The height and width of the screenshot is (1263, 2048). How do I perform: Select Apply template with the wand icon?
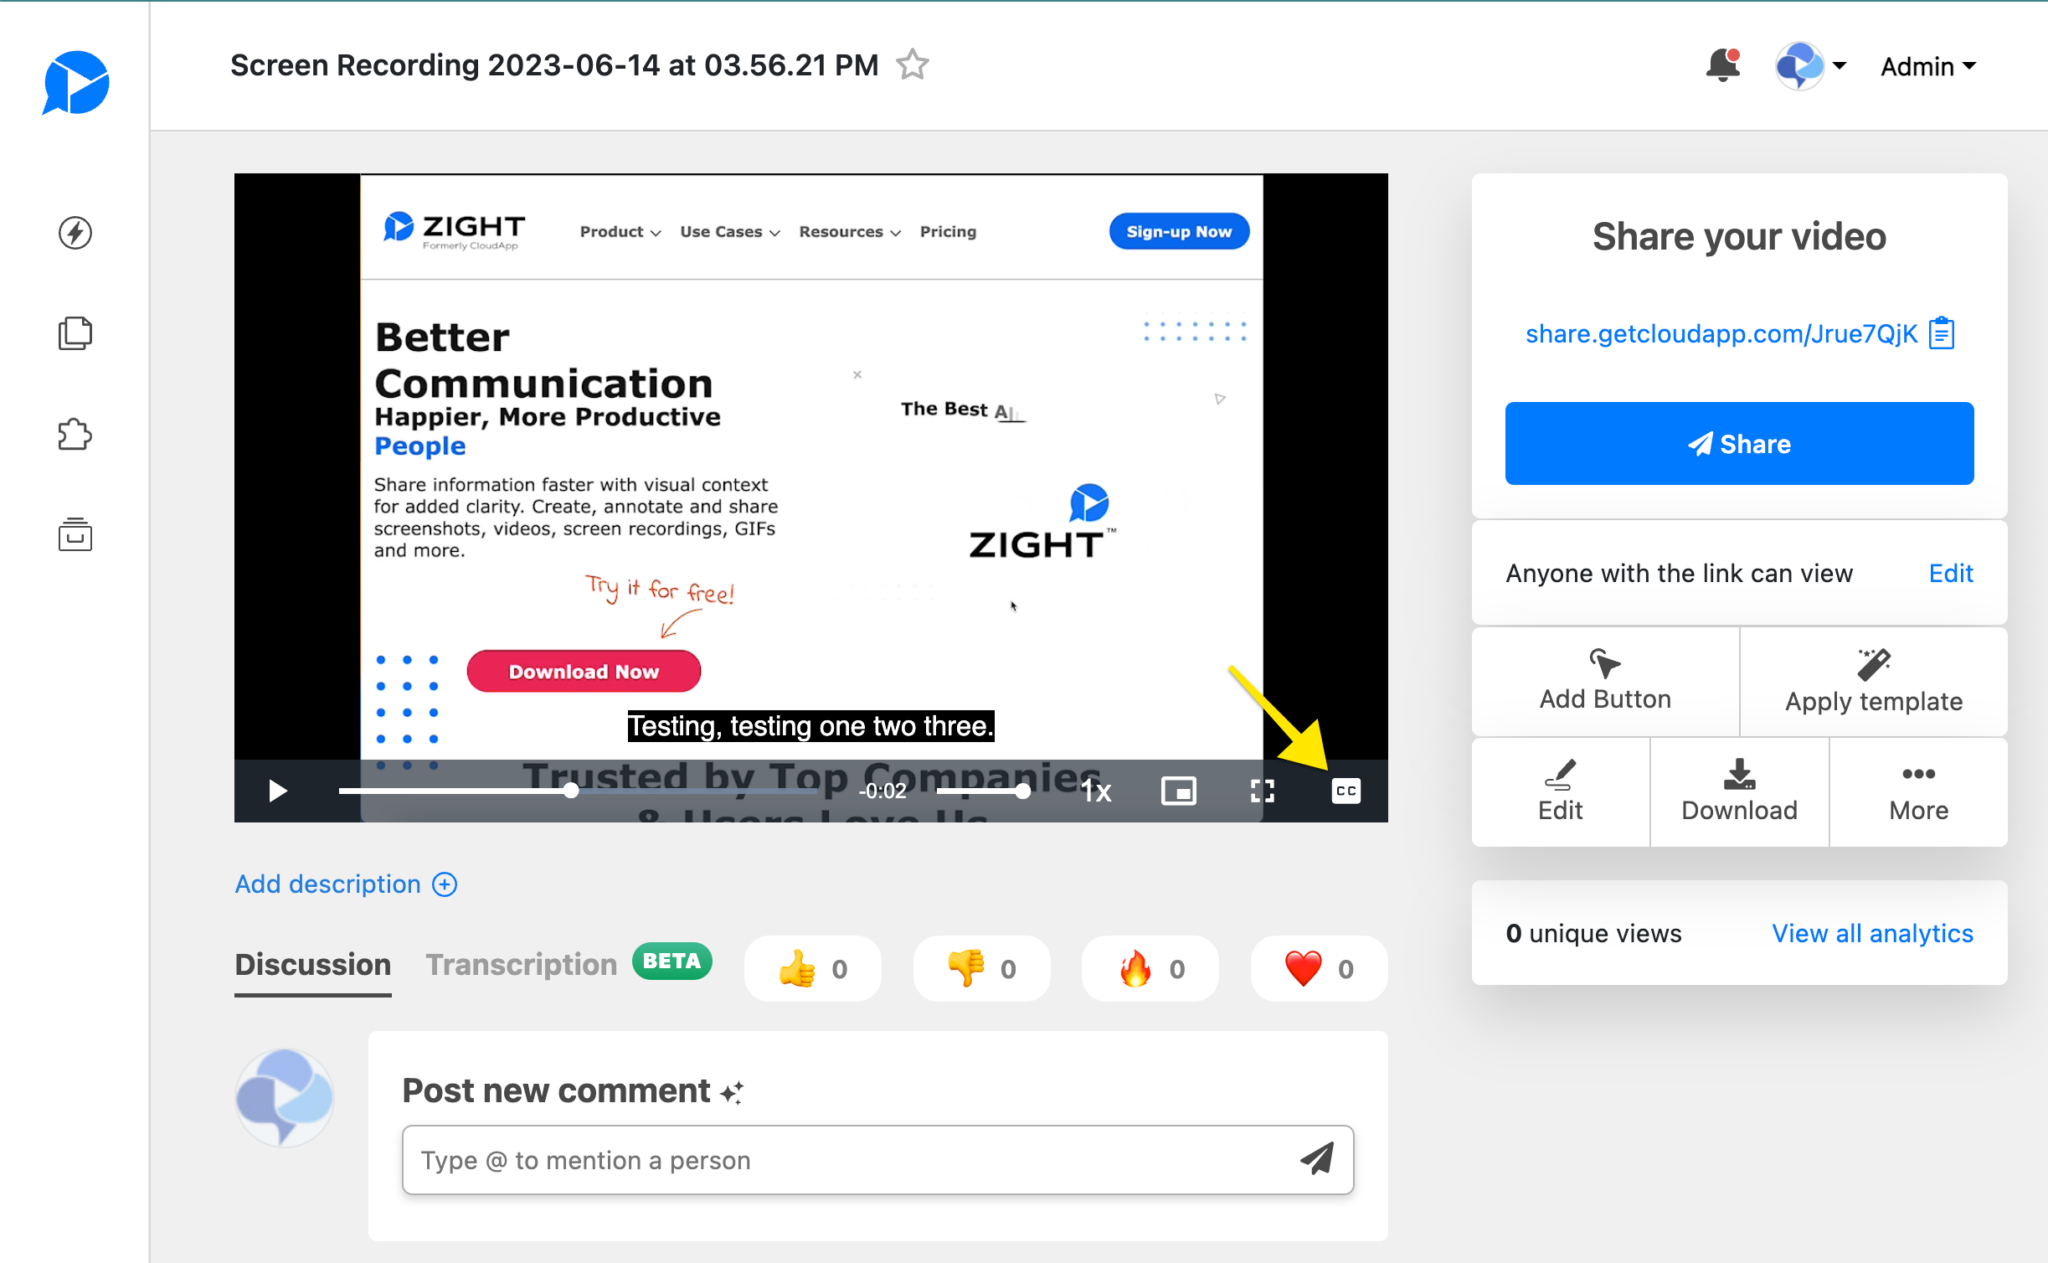click(x=1872, y=681)
